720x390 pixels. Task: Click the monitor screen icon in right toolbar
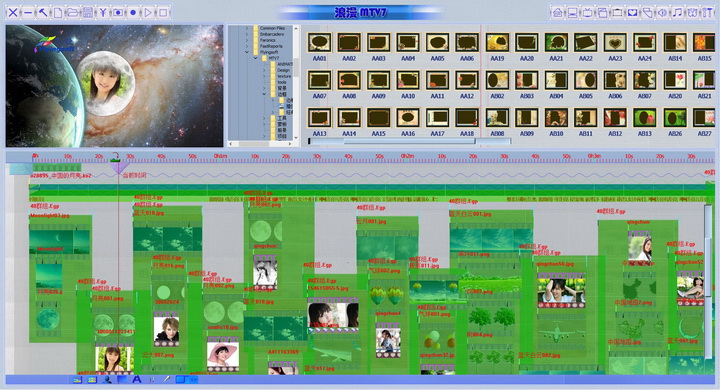coord(573,12)
